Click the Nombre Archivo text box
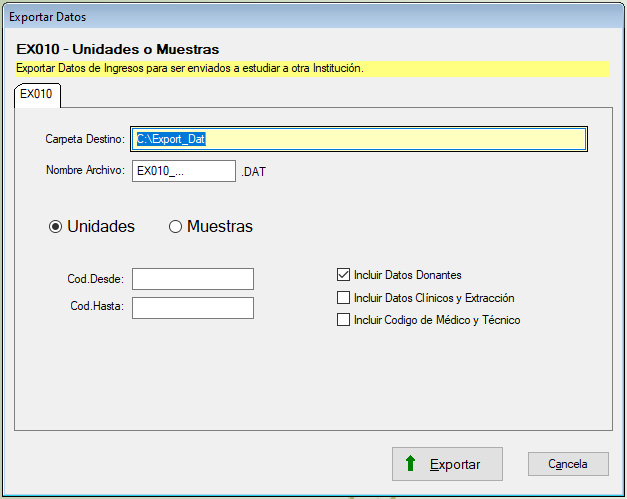627x499 pixels. click(x=183, y=171)
